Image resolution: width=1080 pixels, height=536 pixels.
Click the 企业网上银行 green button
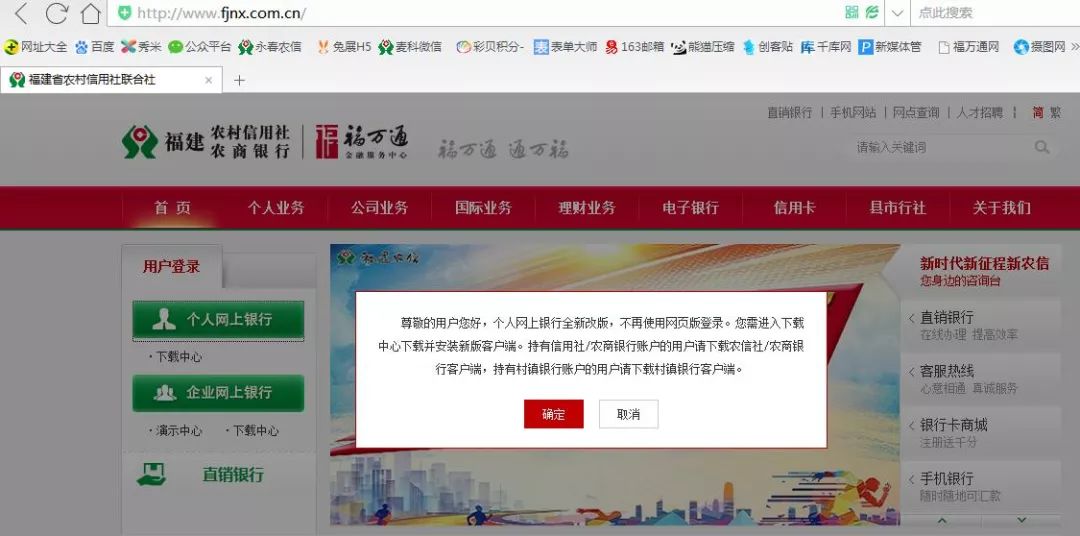click(218, 393)
